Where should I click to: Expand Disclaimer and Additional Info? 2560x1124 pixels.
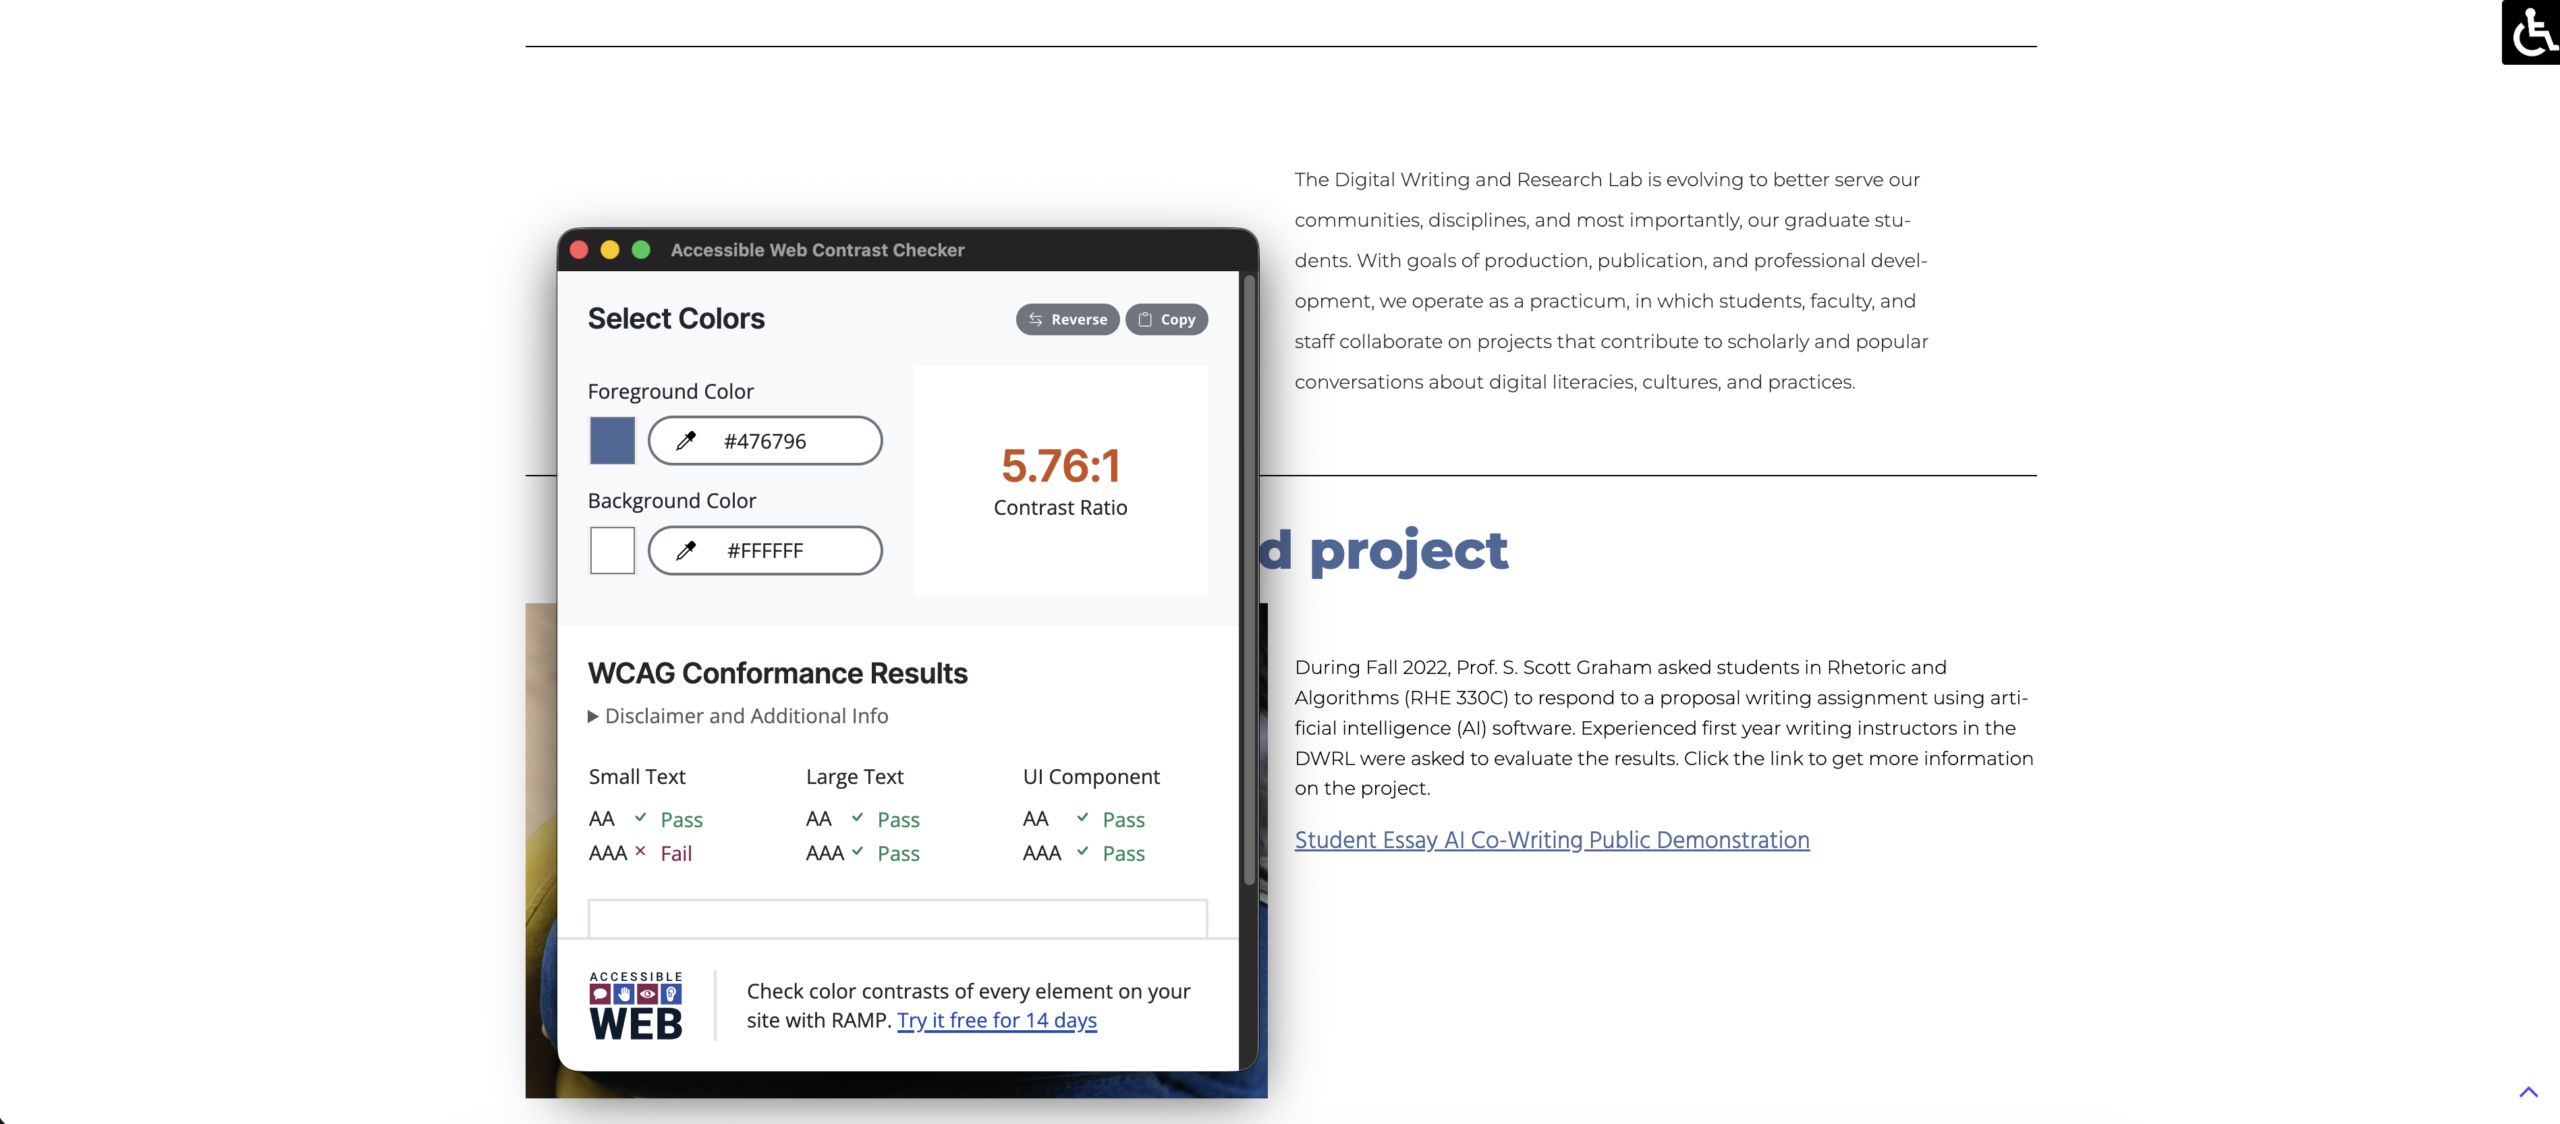point(738,716)
